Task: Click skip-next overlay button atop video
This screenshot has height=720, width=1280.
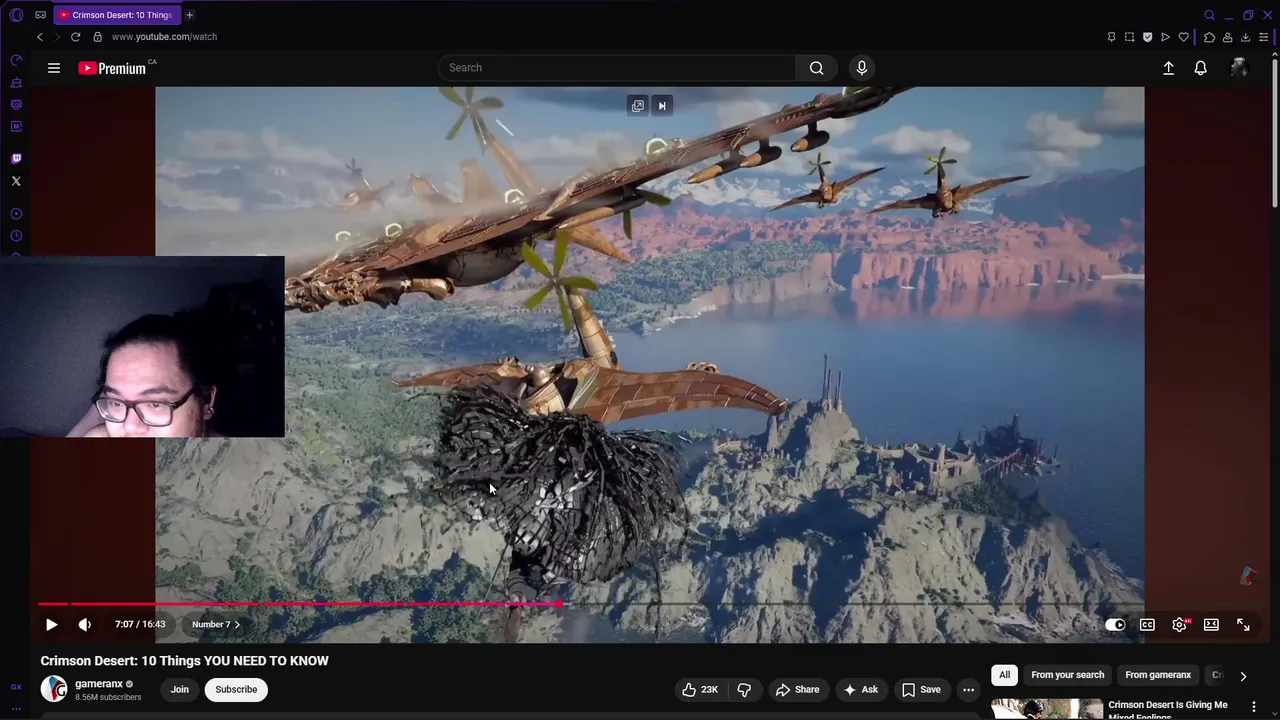Action: tap(661, 106)
